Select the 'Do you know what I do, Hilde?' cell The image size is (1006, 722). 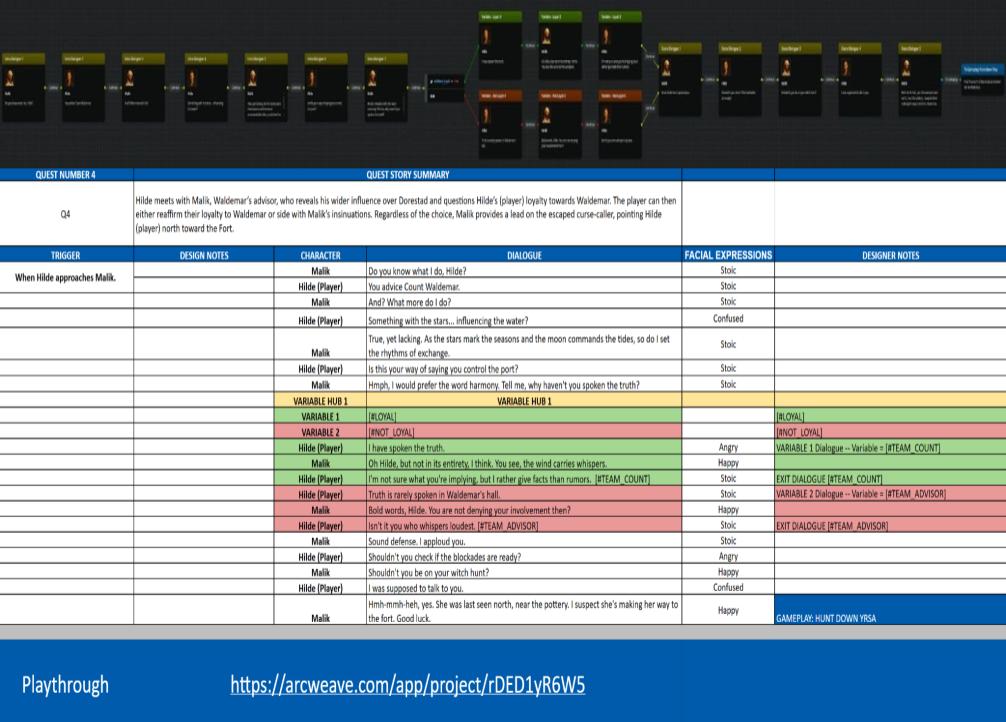[523, 271]
